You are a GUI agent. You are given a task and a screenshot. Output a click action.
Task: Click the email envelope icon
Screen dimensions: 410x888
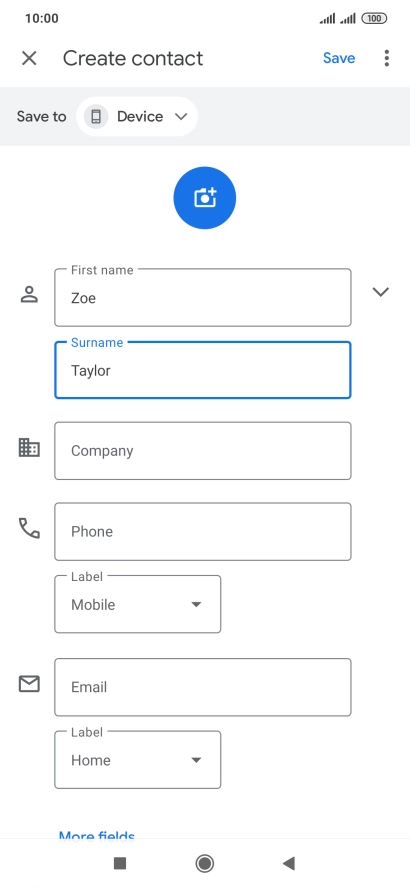(x=29, y=684)
